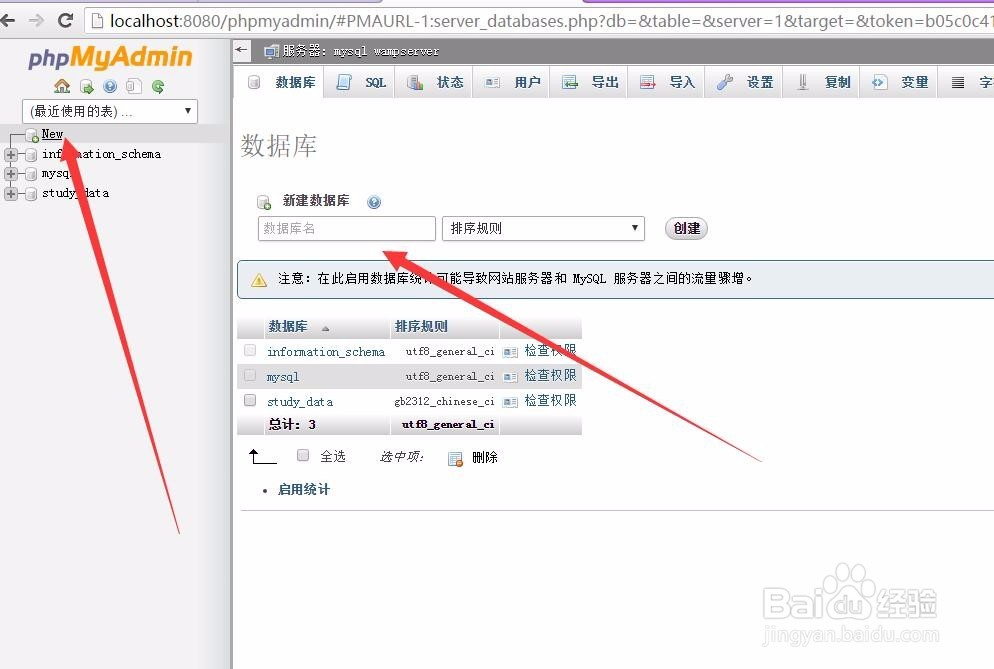
Task: Open the phpMyAdmin home icon
Action: coord(62,86)
